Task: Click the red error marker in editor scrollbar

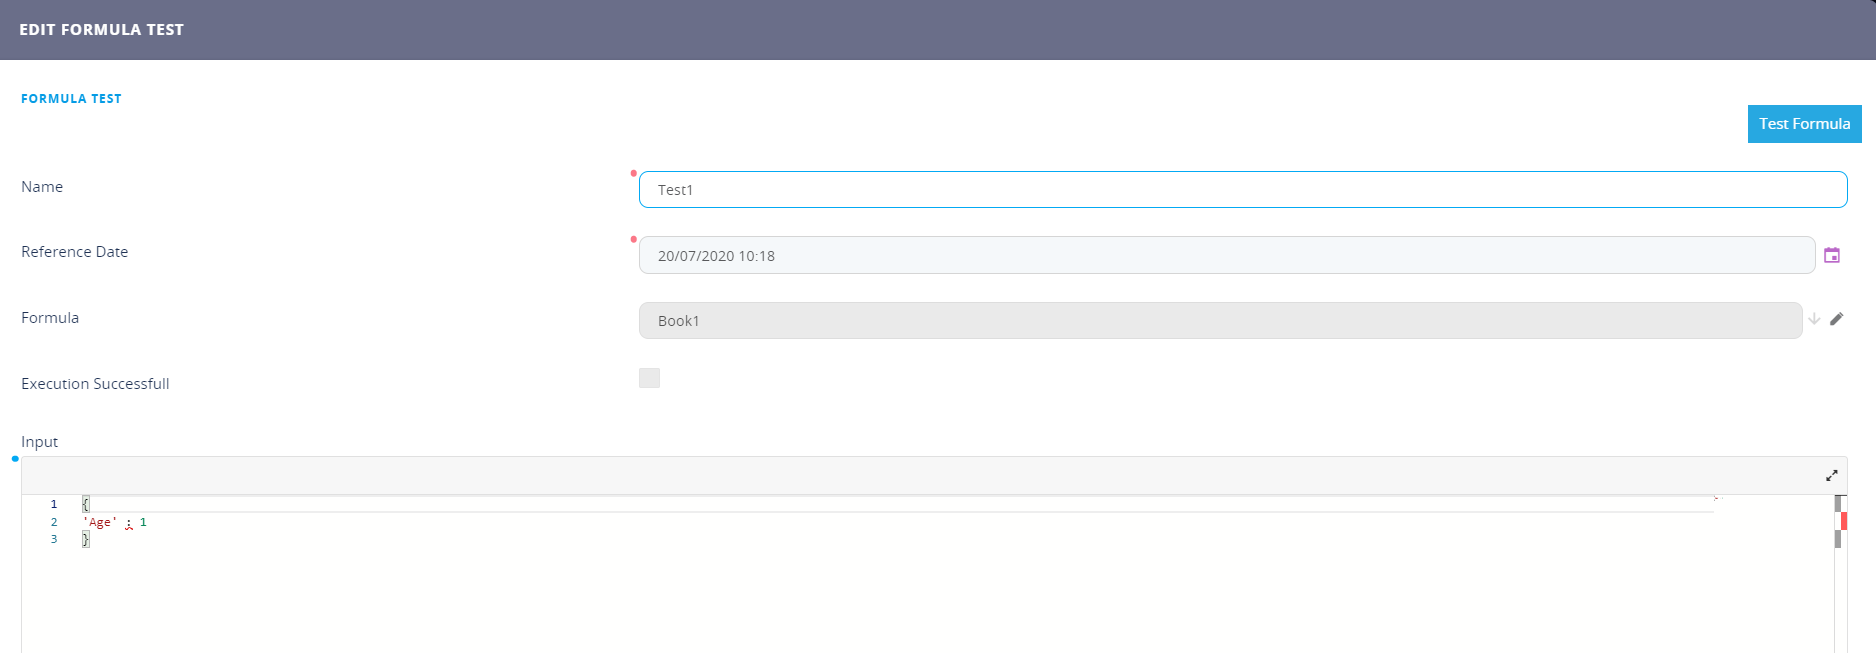Action: point(1843,521)
